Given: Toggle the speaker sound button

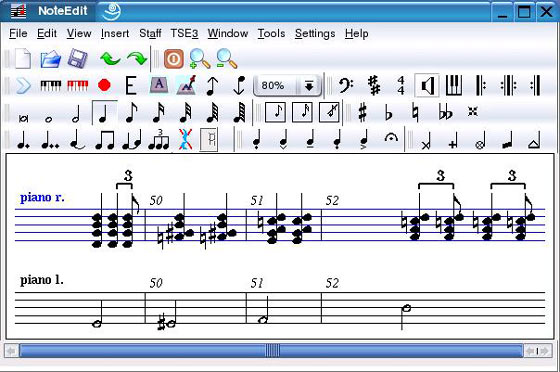Looking at the screenshot, I should (427, 86).
